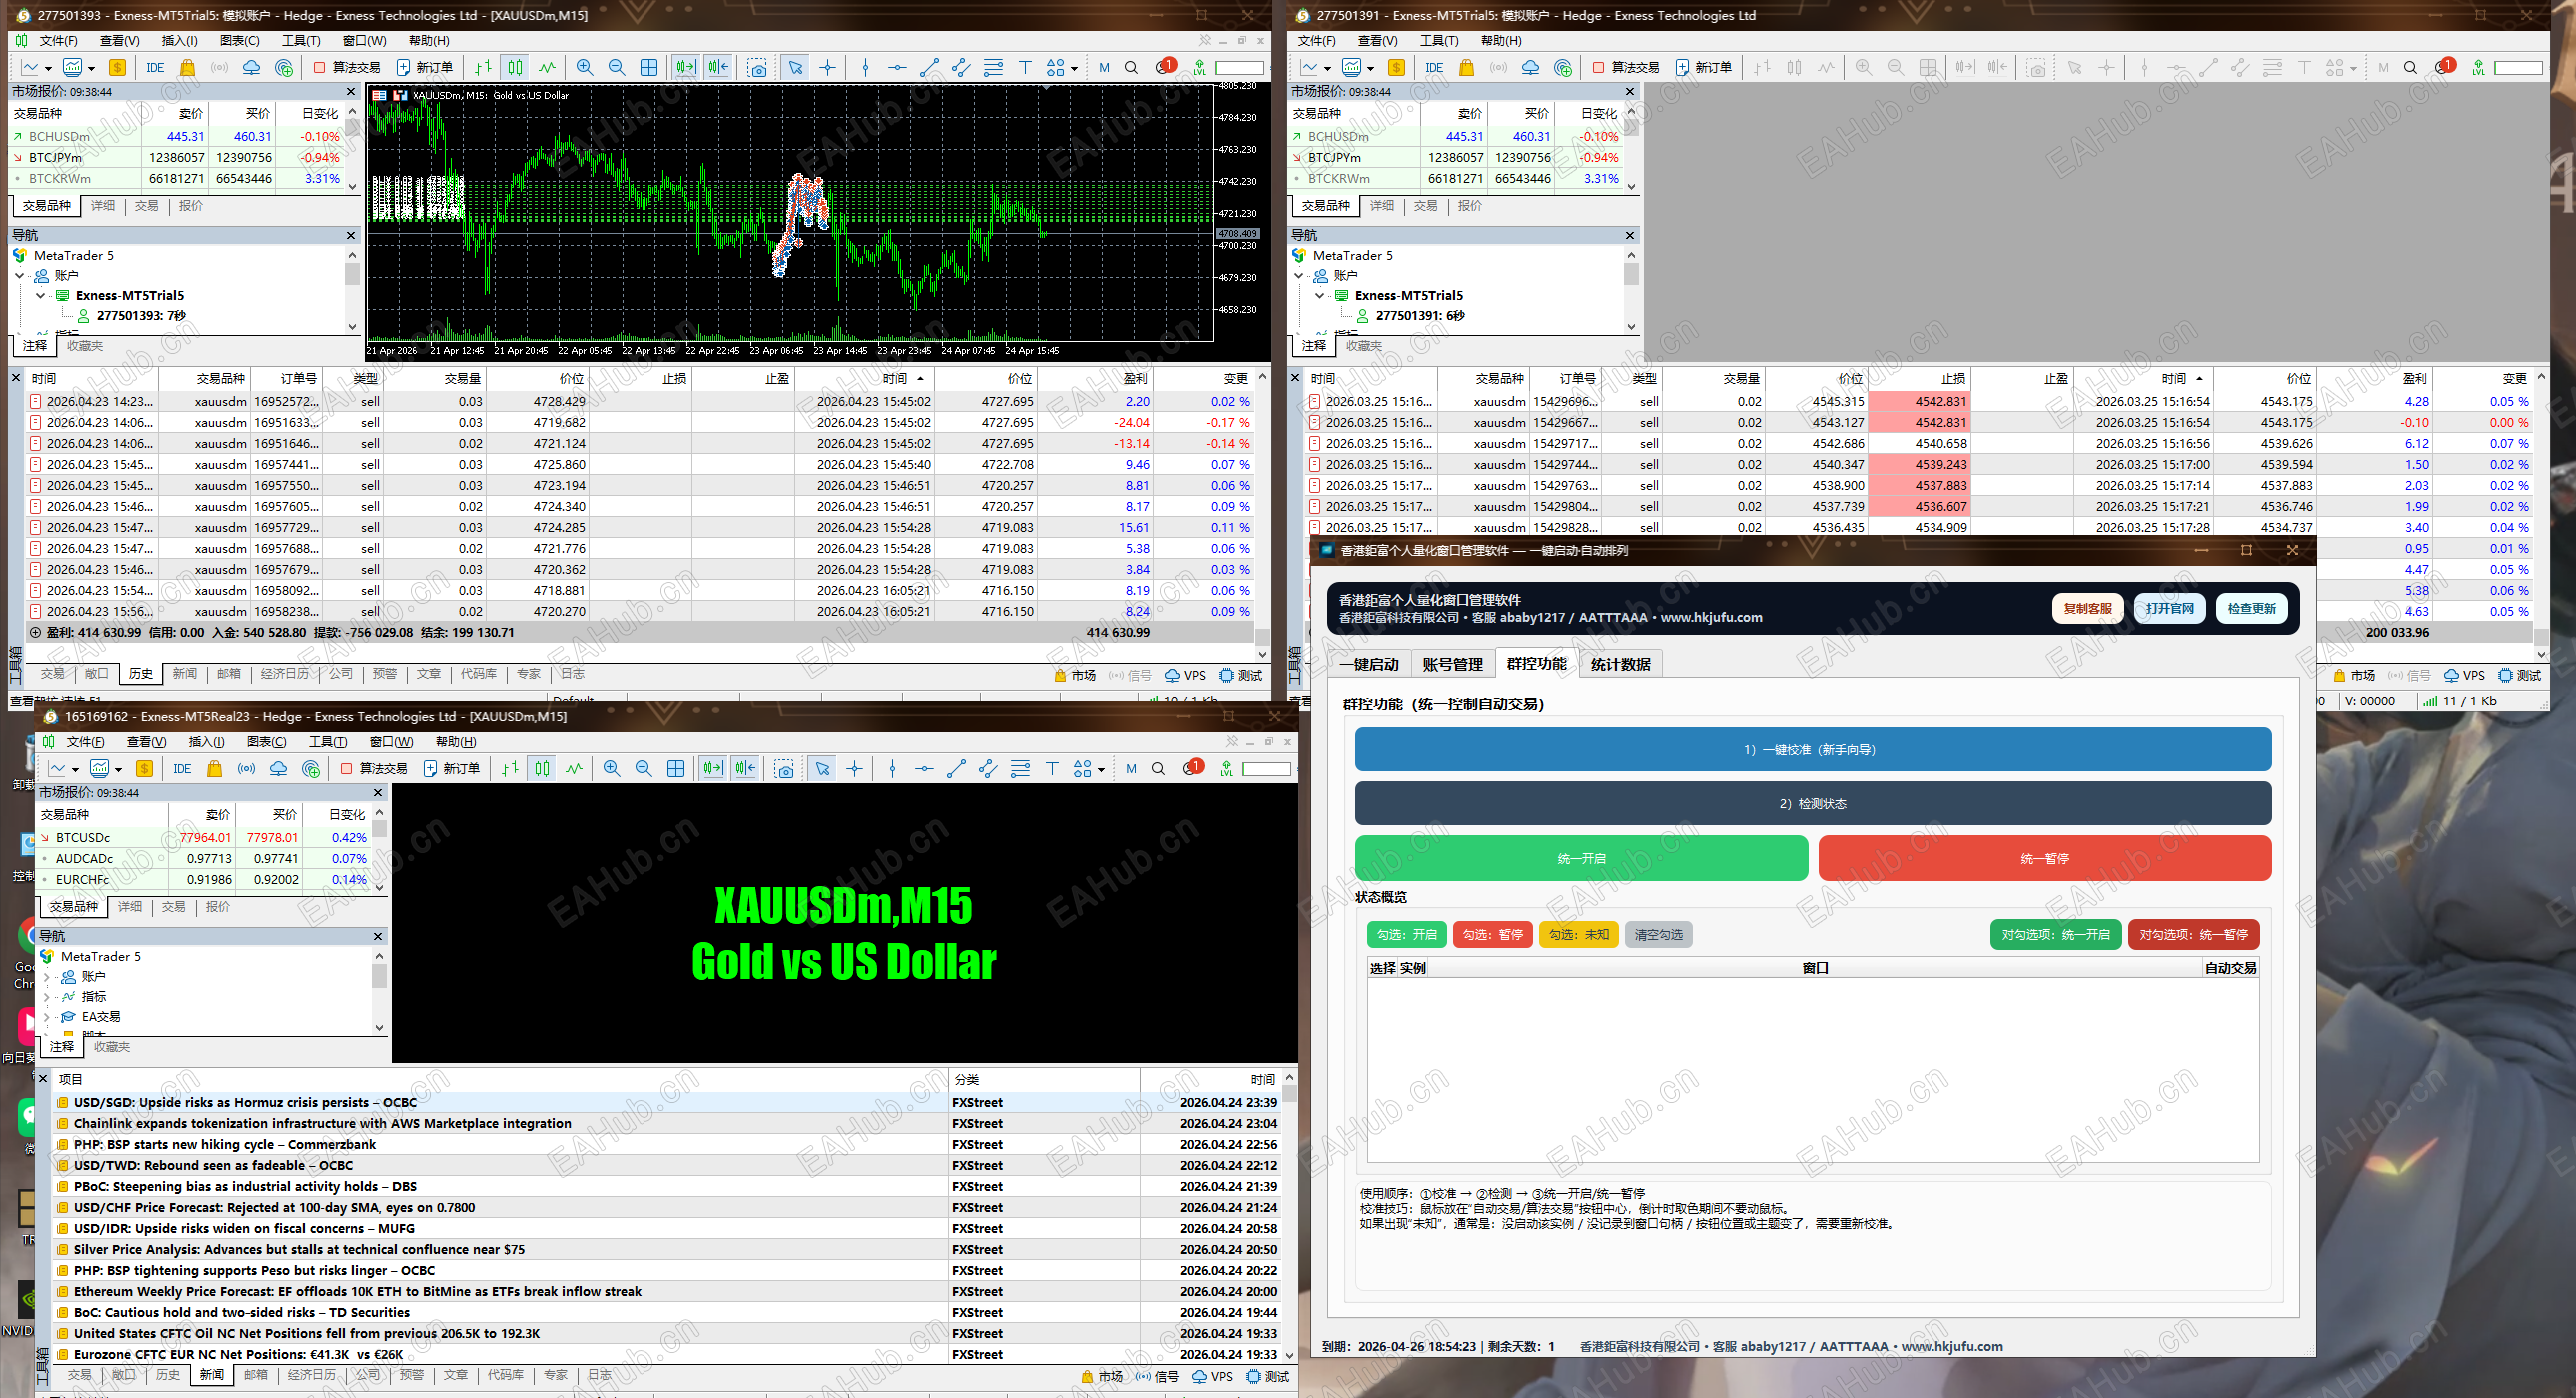Viewport: 2576px width, 1398px height.
Task: Click the search magnifier icon in the 277501393 toolbar
Action: [1132, 67]
